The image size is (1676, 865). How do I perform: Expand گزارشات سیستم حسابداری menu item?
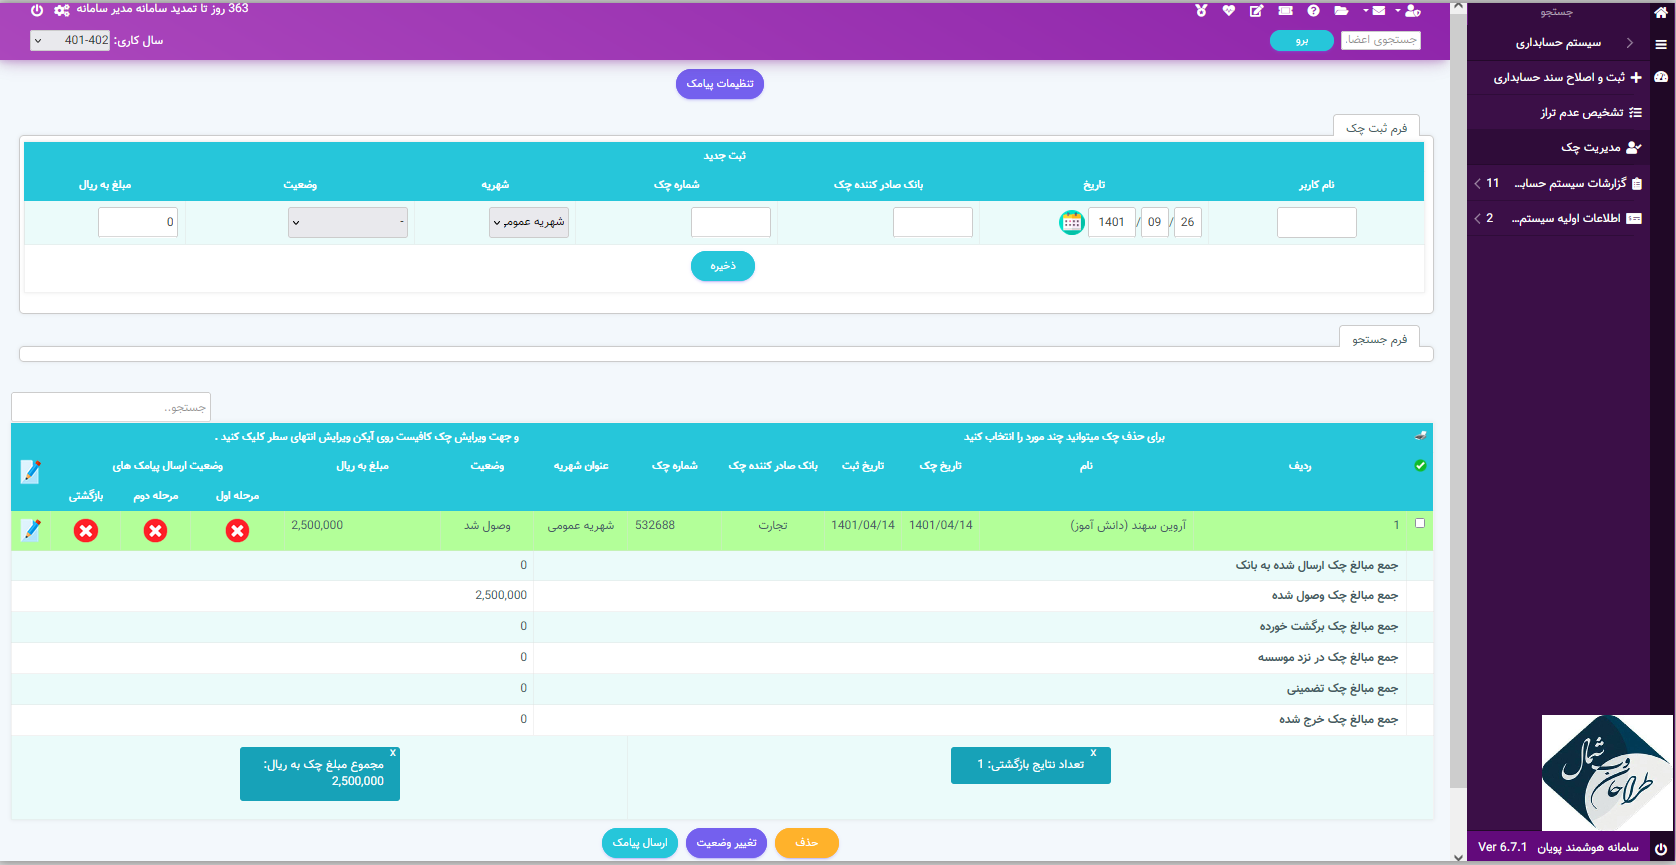click(1559, 183)
